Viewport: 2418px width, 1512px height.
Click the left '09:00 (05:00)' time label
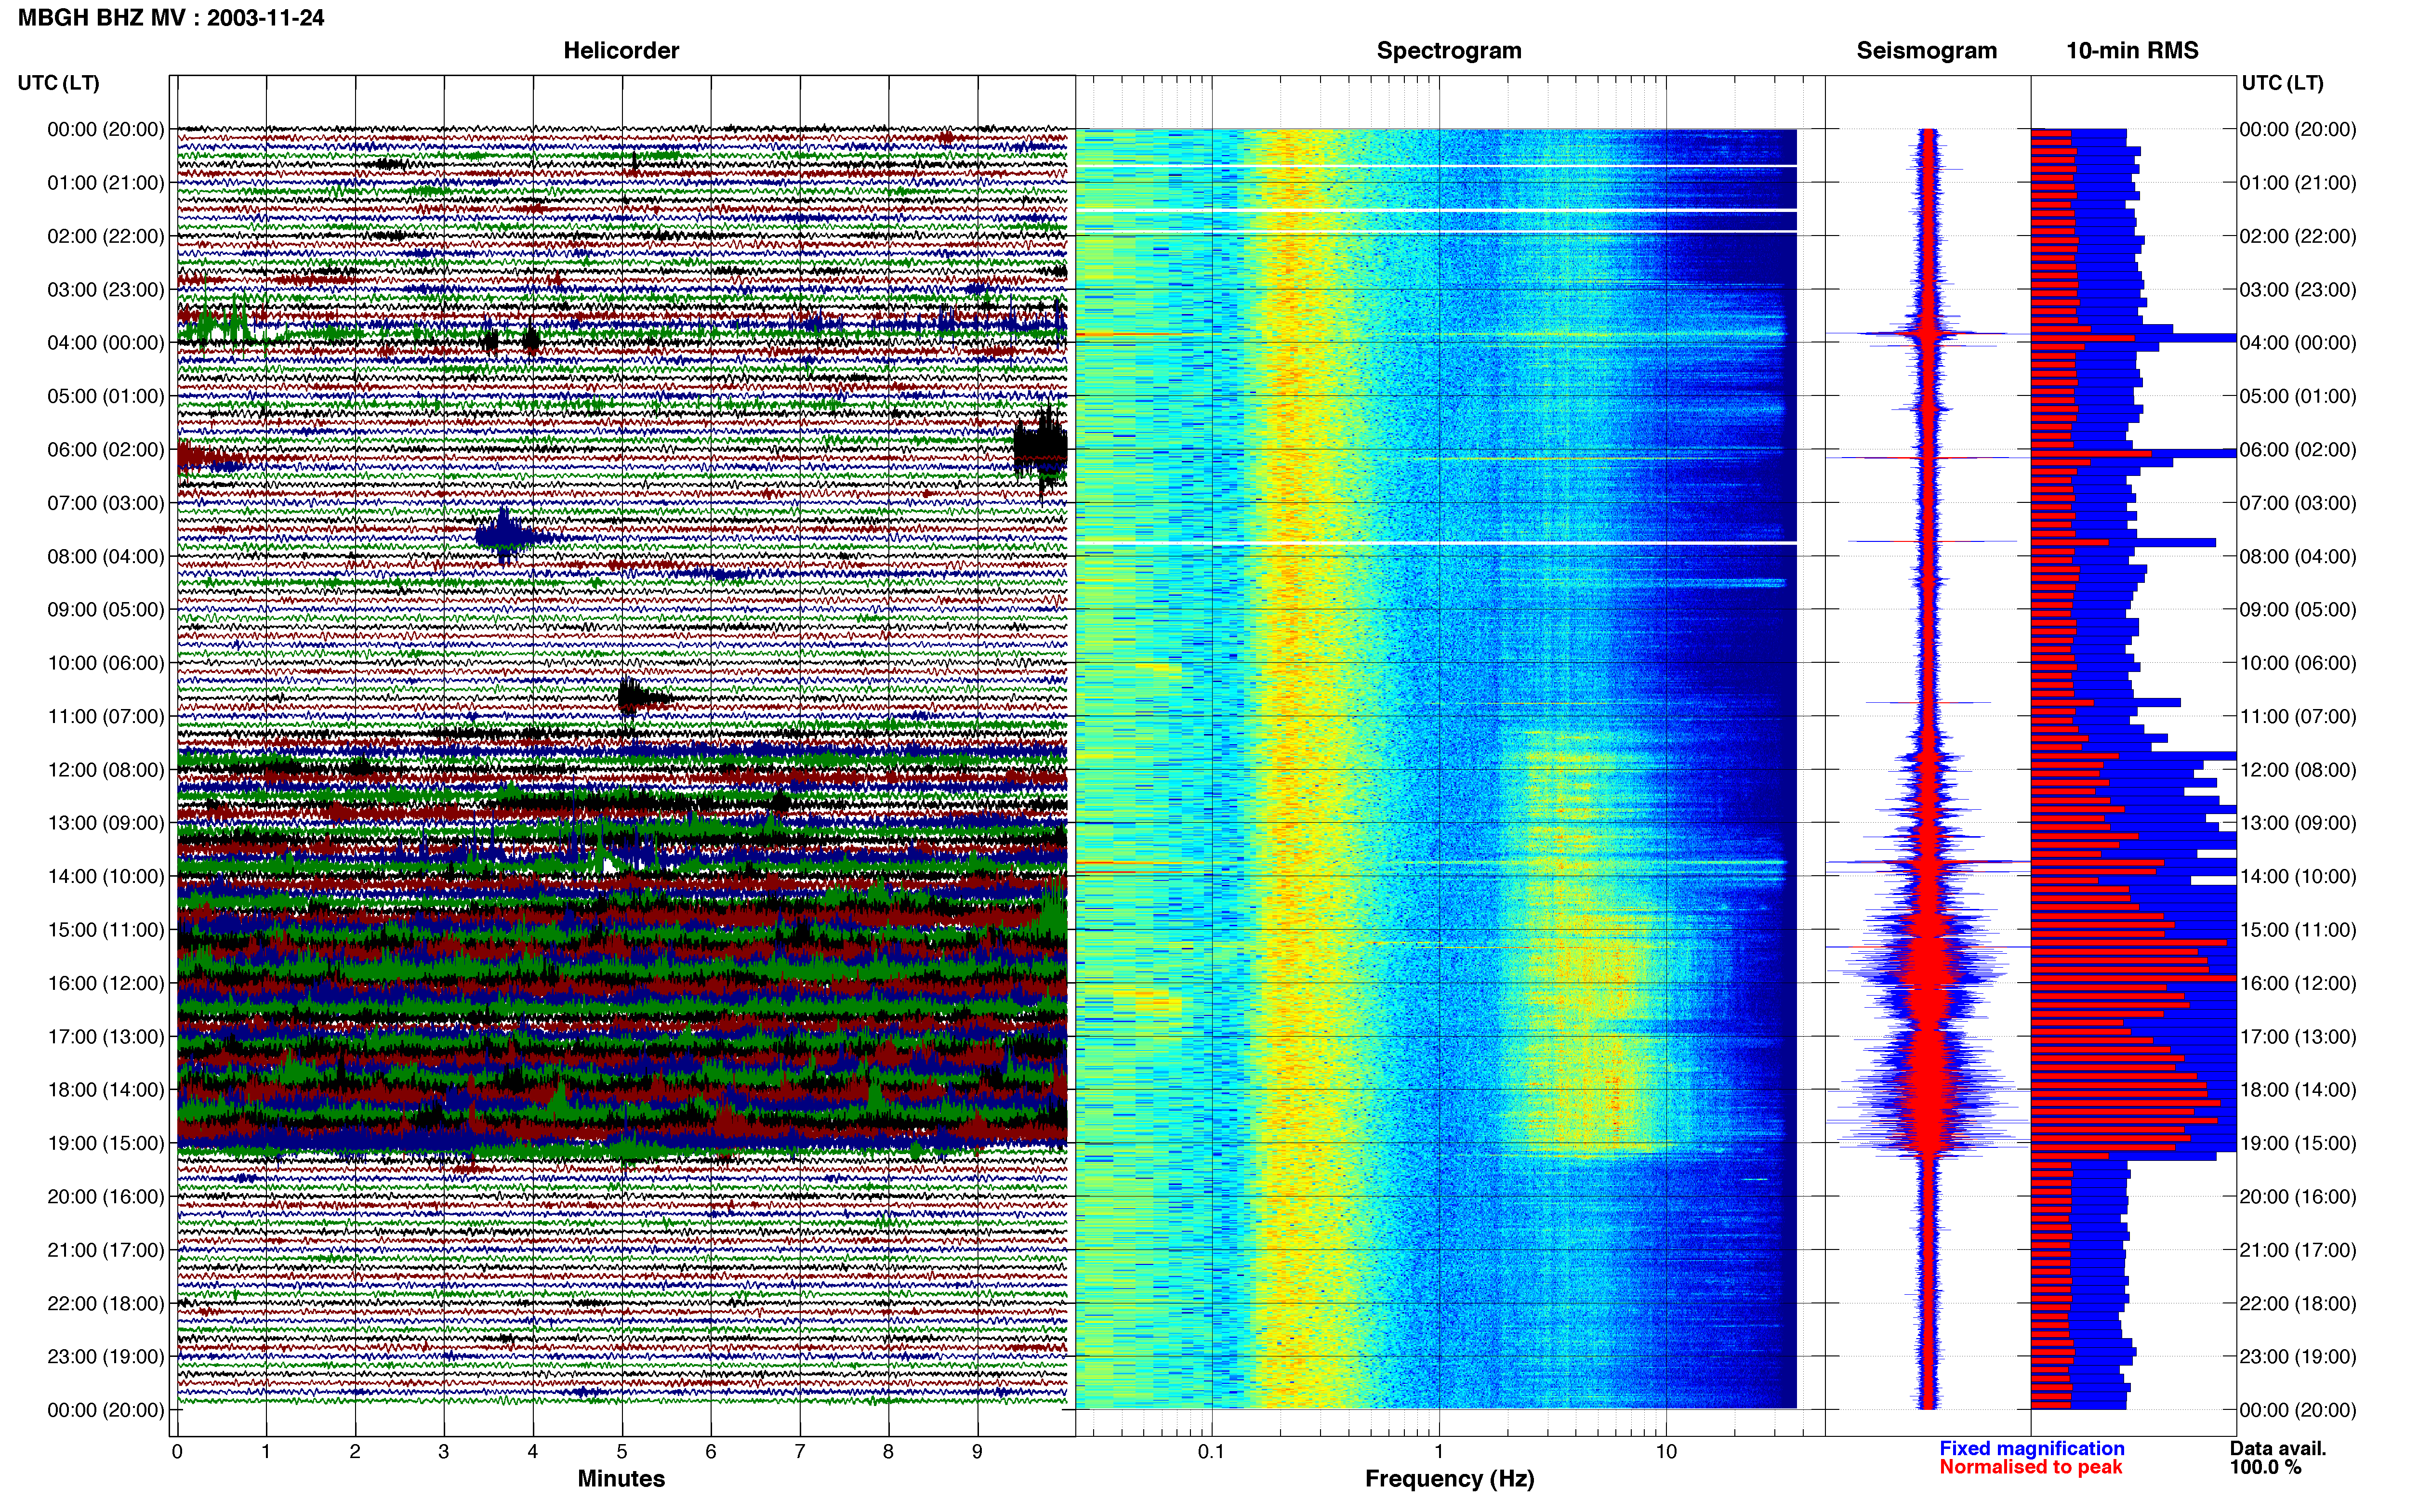[106, 610]
